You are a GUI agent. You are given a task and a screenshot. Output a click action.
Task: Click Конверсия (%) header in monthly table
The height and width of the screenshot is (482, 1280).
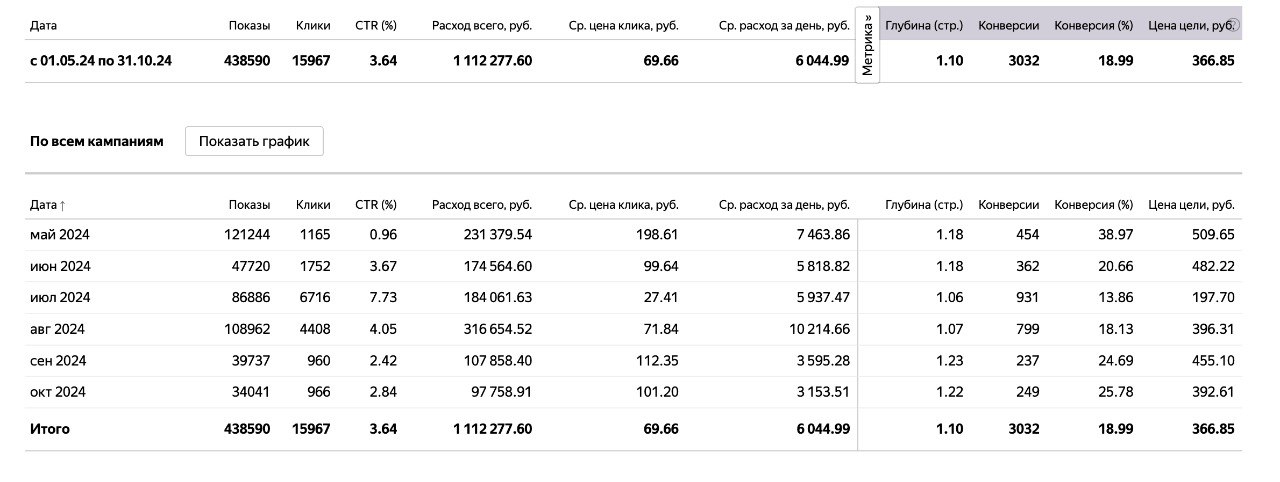tap(1094, 205)
